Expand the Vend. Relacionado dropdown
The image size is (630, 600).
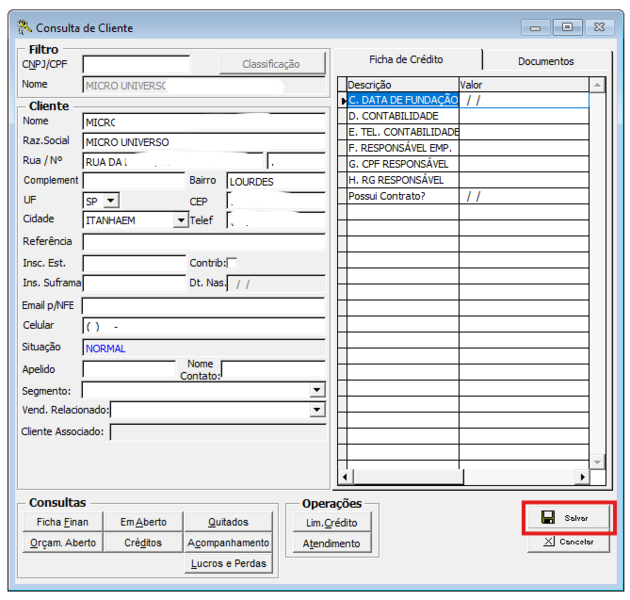tap(317, 410)
